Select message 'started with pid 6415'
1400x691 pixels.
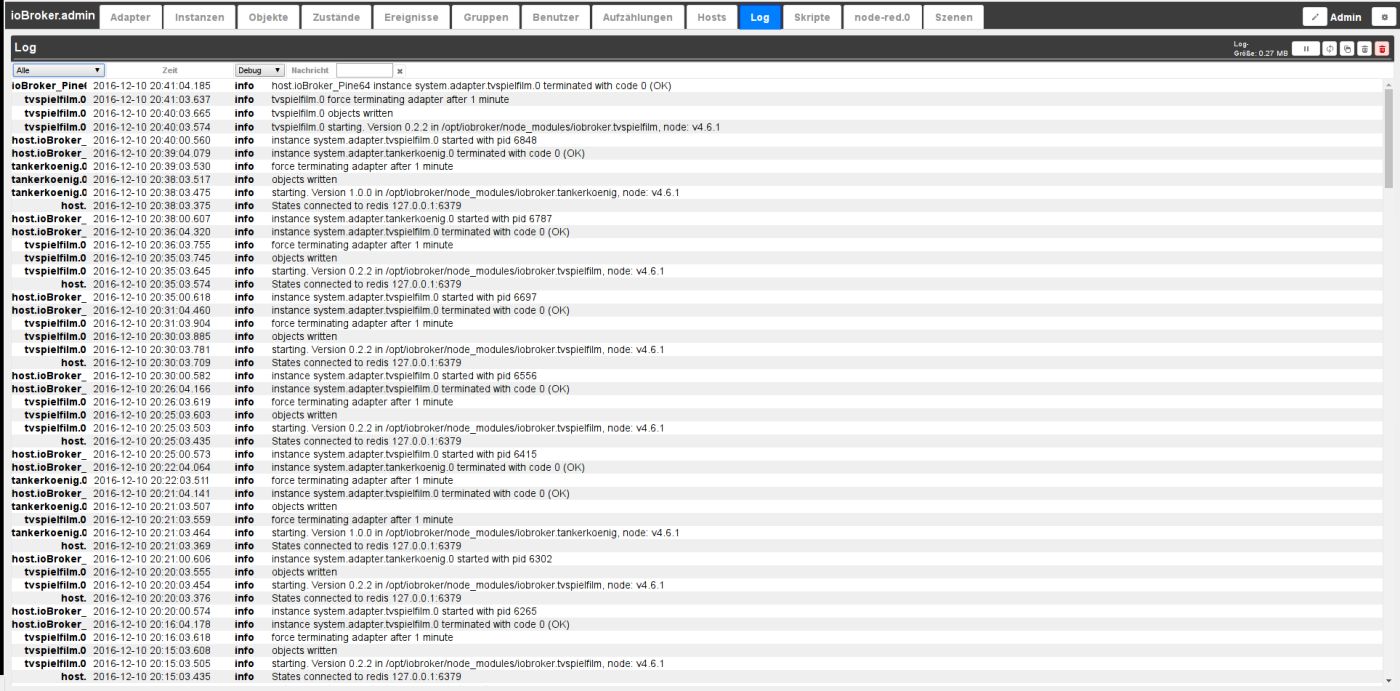tap(404, 453)
